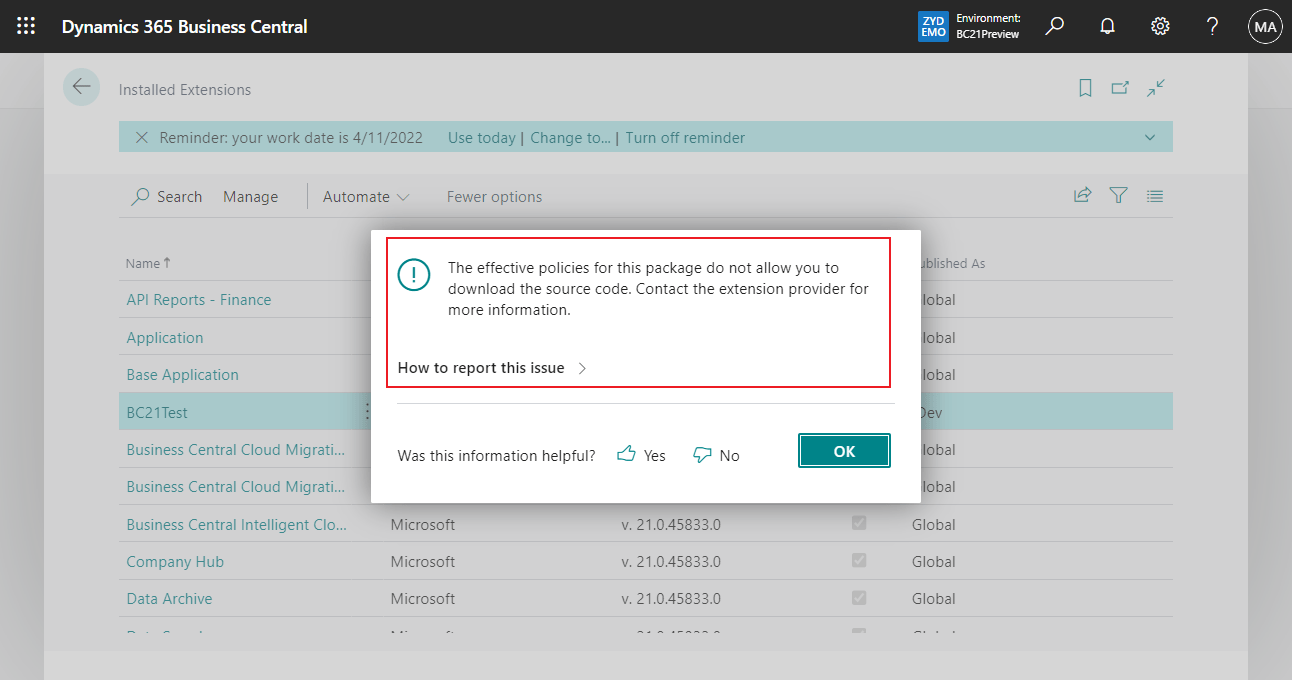Click the Turn off reminder link
This screenshot has height=680, width=1292.
pyautogui.click(x=685, y=137)
